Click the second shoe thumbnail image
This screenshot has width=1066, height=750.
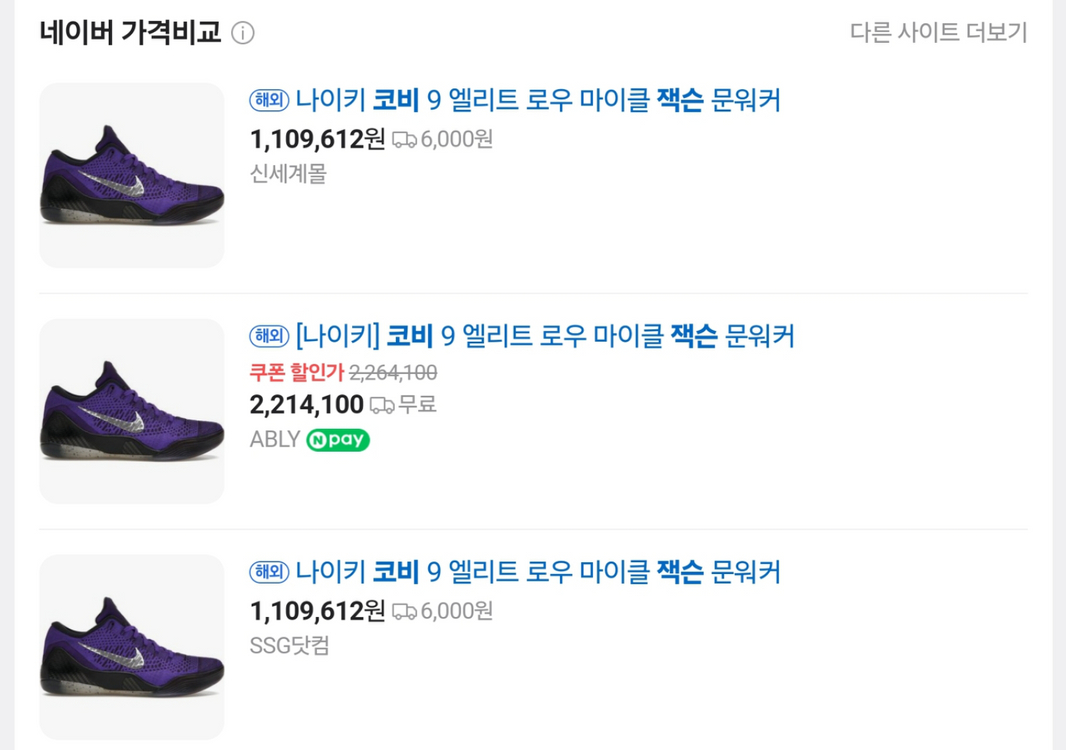[131, 411]
